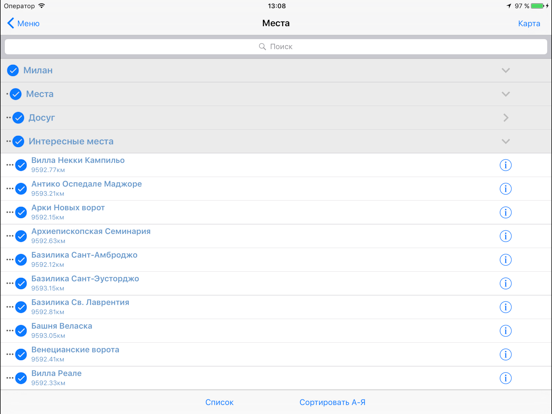View info for Базилика Сант-Амброджо

pos(506,260)
